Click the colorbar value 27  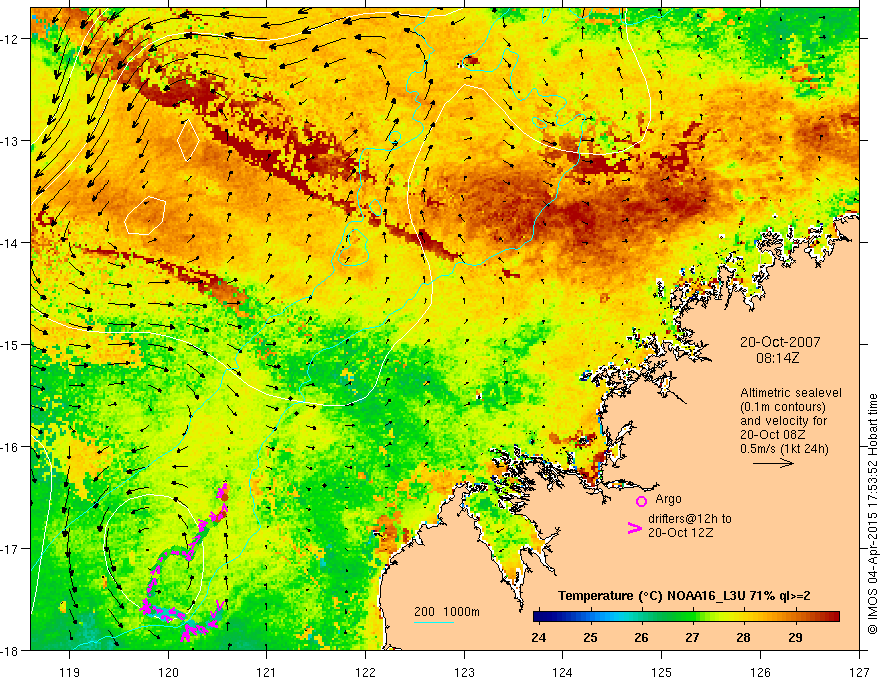click(692, 637)
